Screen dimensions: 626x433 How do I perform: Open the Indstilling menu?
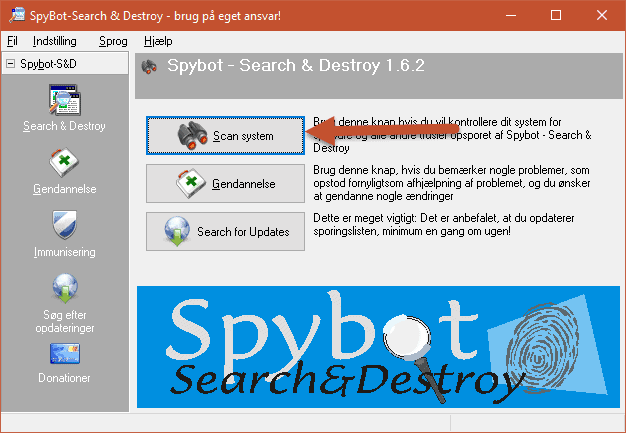point(55,41)
